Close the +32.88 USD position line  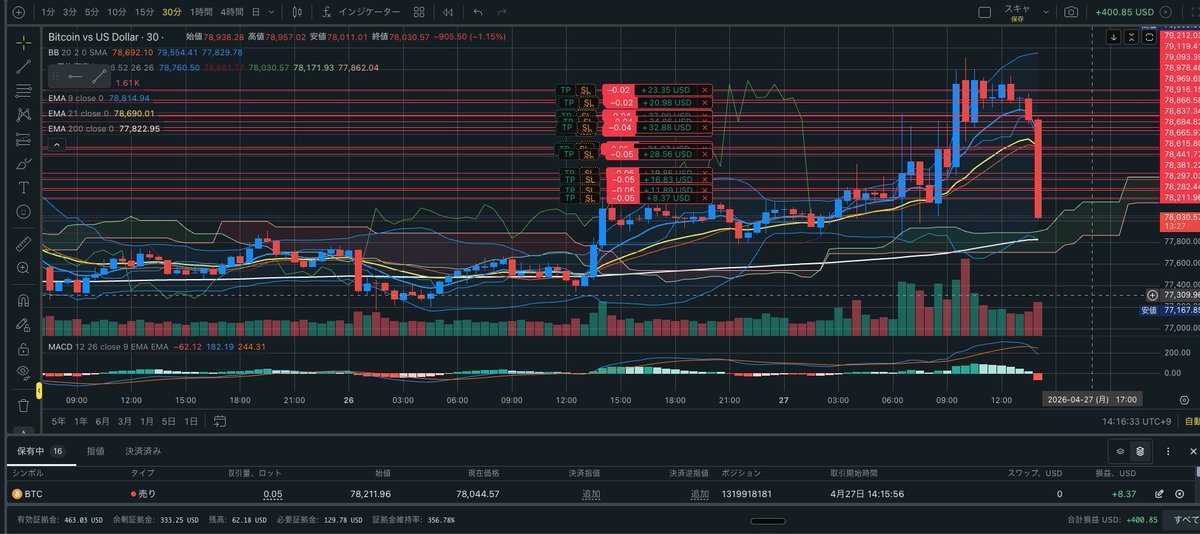point(705,128)
